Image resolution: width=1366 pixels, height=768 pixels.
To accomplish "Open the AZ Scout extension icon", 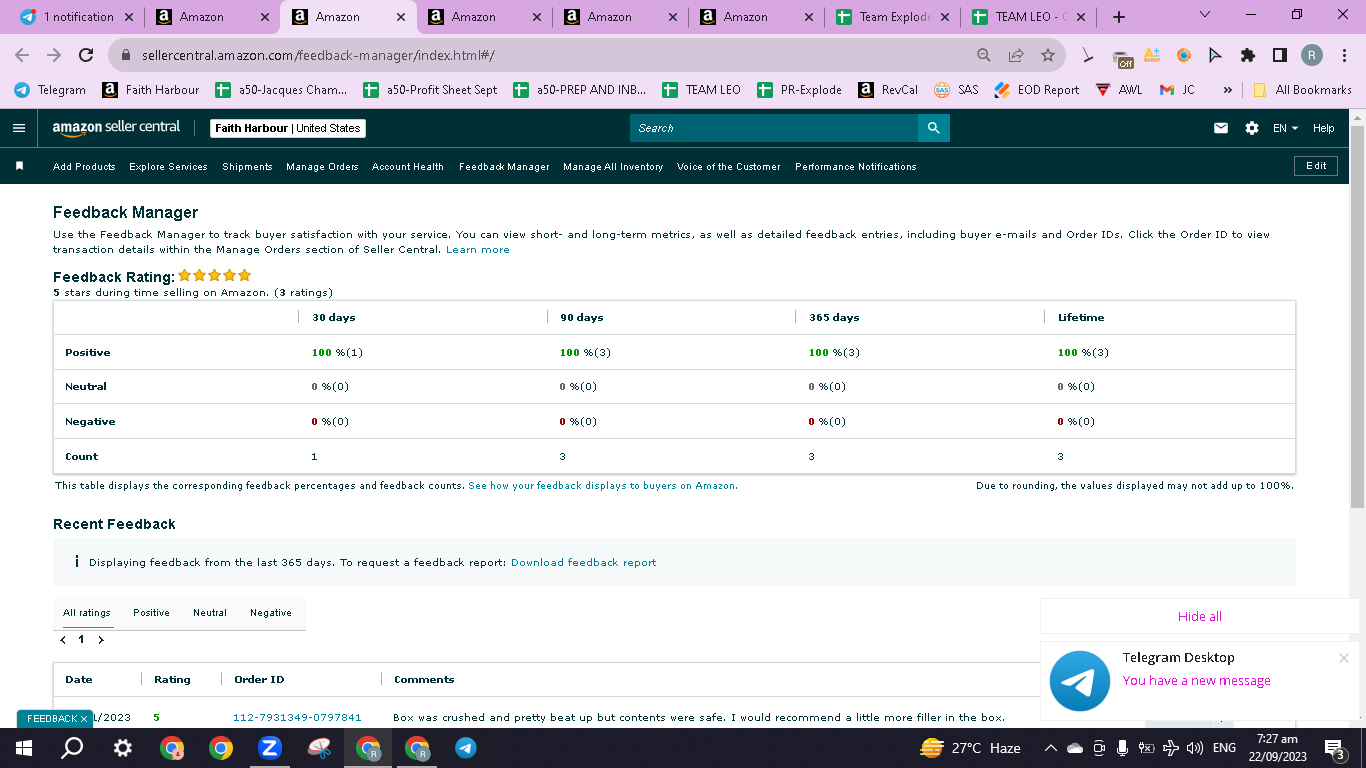I will (1152, 55).
